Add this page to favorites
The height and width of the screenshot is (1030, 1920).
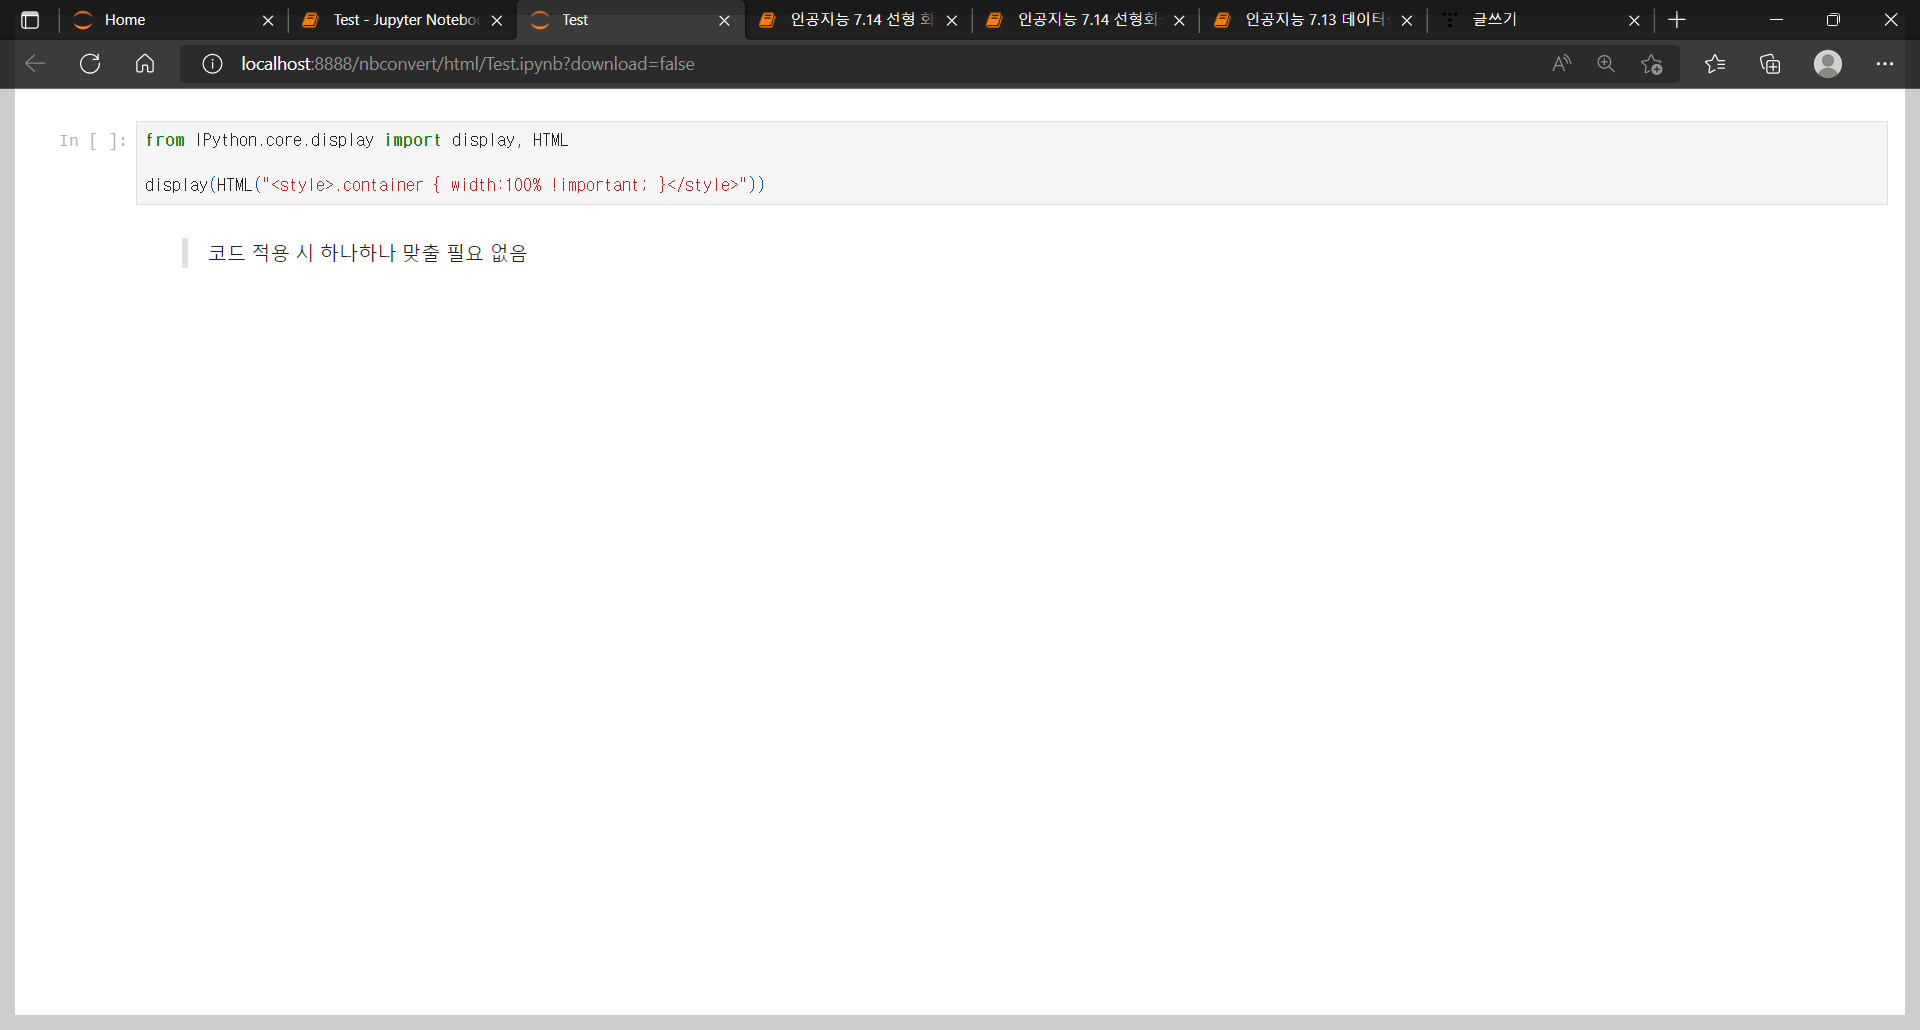click(x=1652, y=64)
